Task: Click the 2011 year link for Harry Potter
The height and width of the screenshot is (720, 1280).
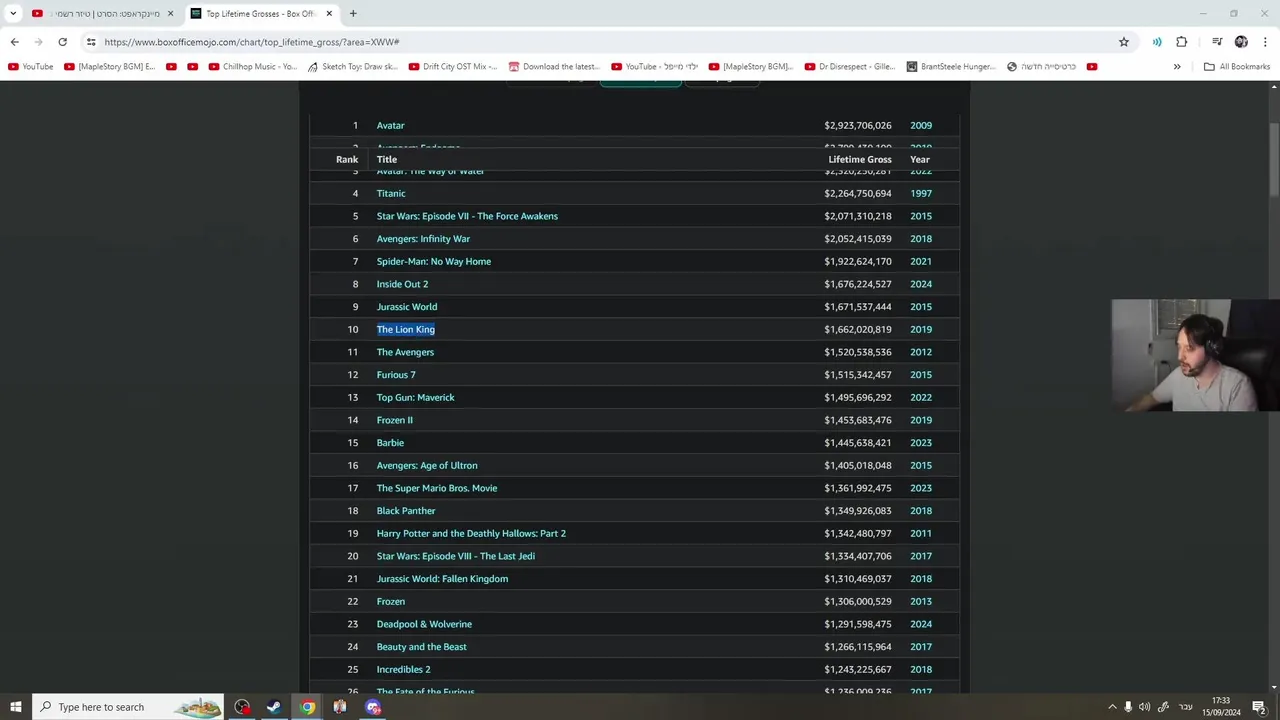Action: point(921,533)
